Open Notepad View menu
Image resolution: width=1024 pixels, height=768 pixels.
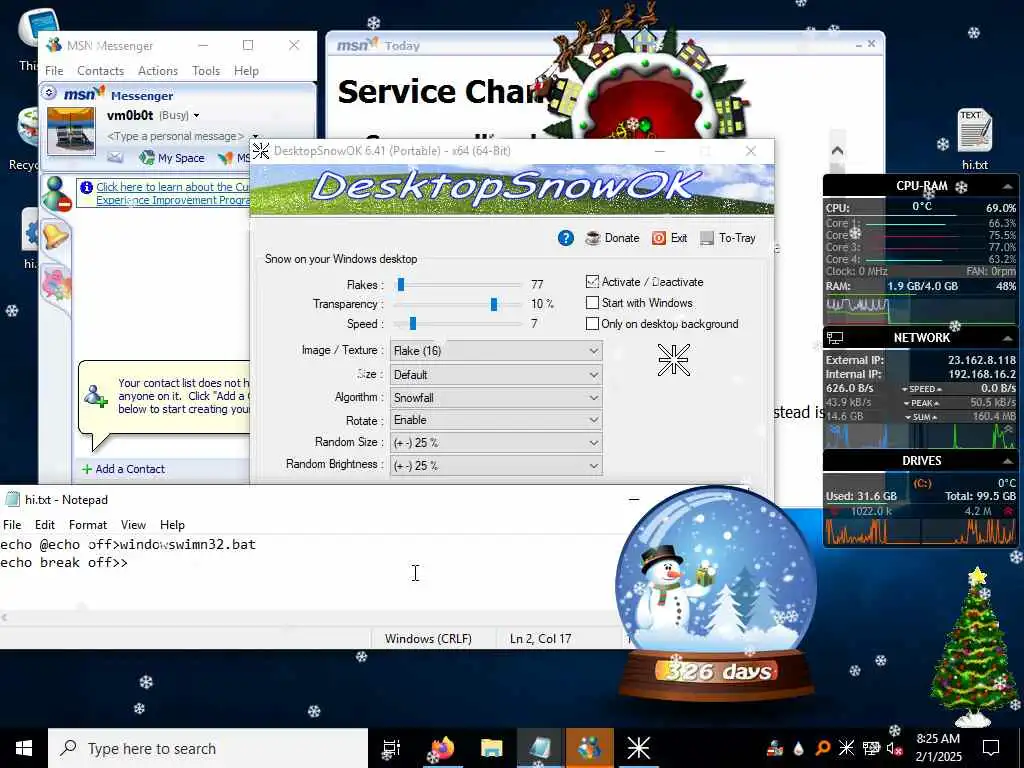click(x=133, y=525)
